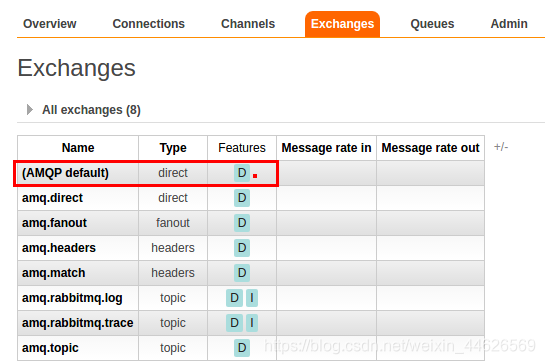Click the D badge in amq.rabbitmq.trace row
This screenshot has width=545, height=364.
click(x=234, y=323)
